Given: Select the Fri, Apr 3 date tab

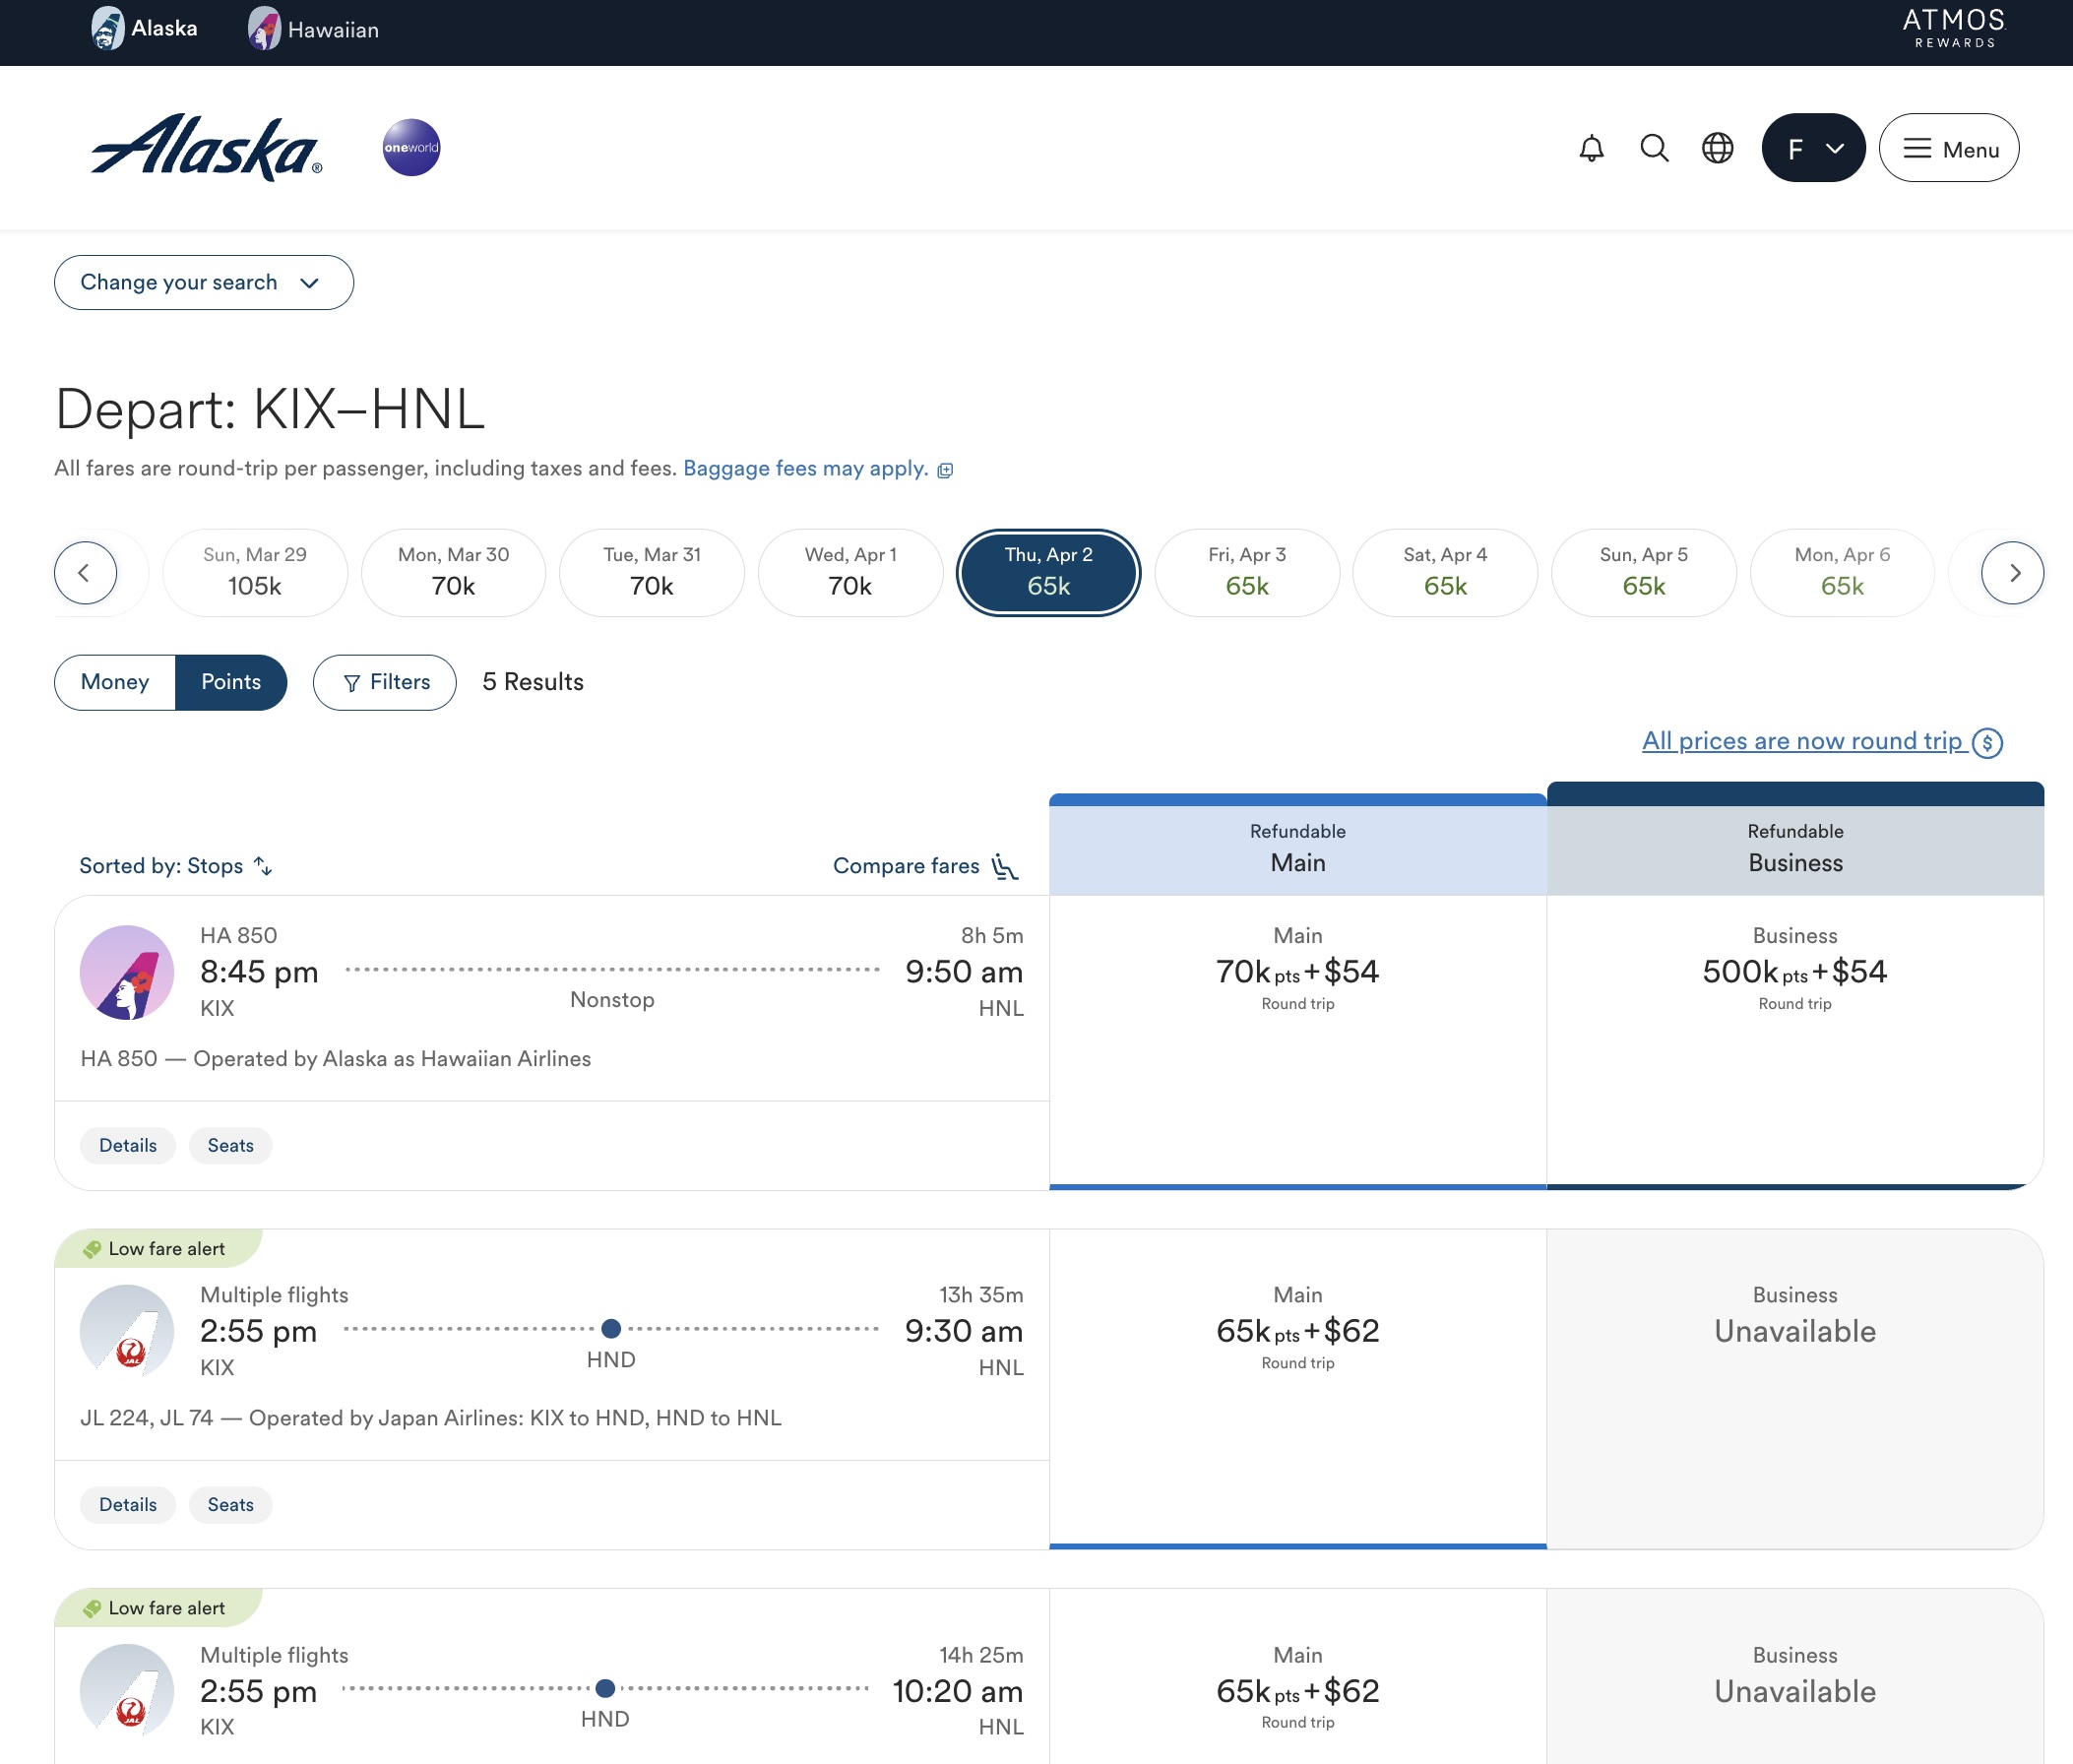Looking at the screenshot, I should coord(1246,572).
